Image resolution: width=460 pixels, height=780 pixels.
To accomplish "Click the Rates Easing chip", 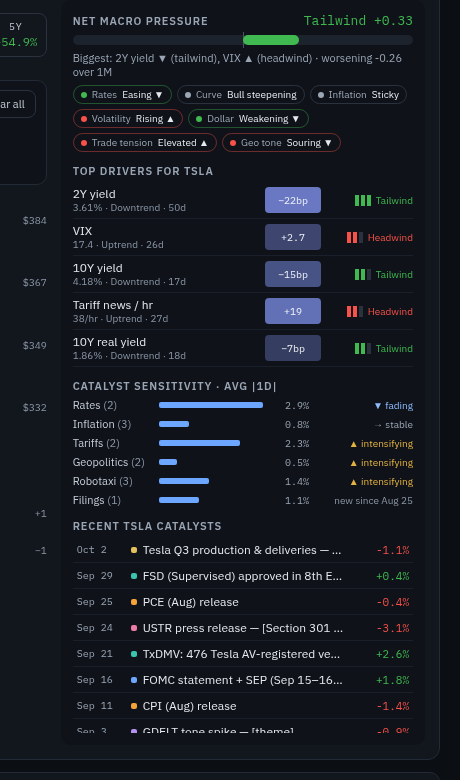I will pos(122,95).
